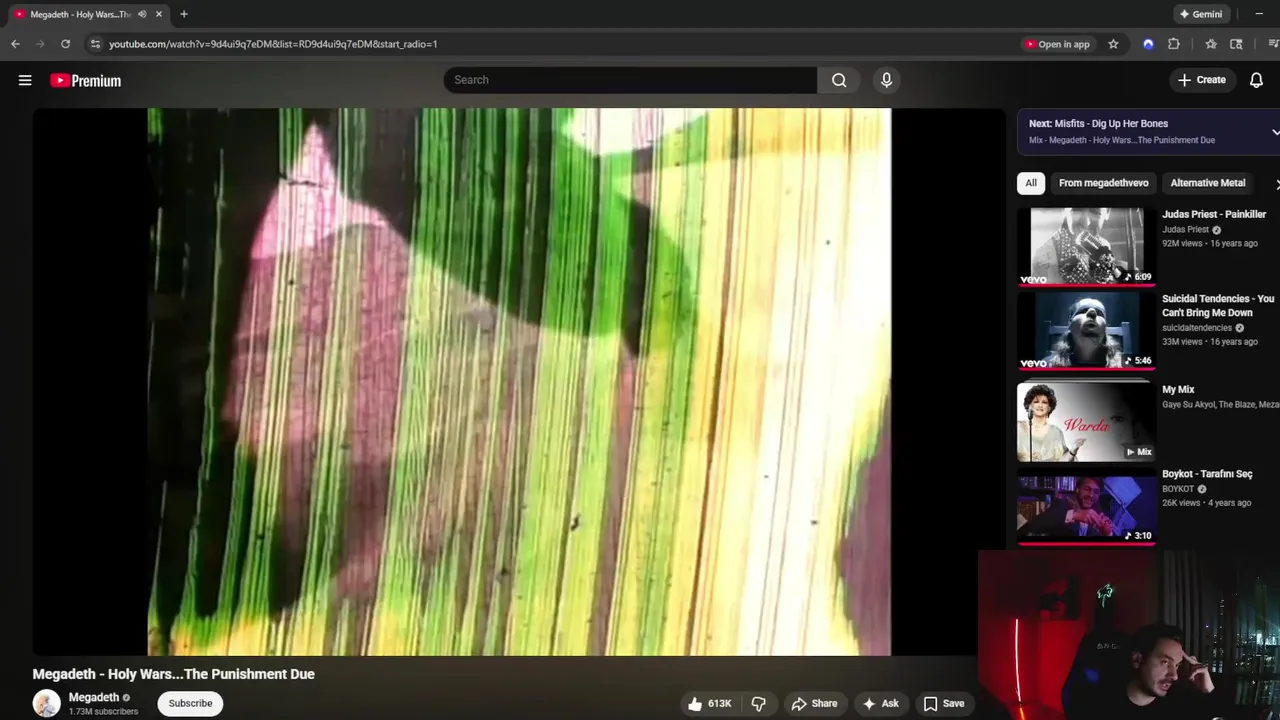Click Next: Misfits - Dig Up Her Bones

pos(1098,124)
